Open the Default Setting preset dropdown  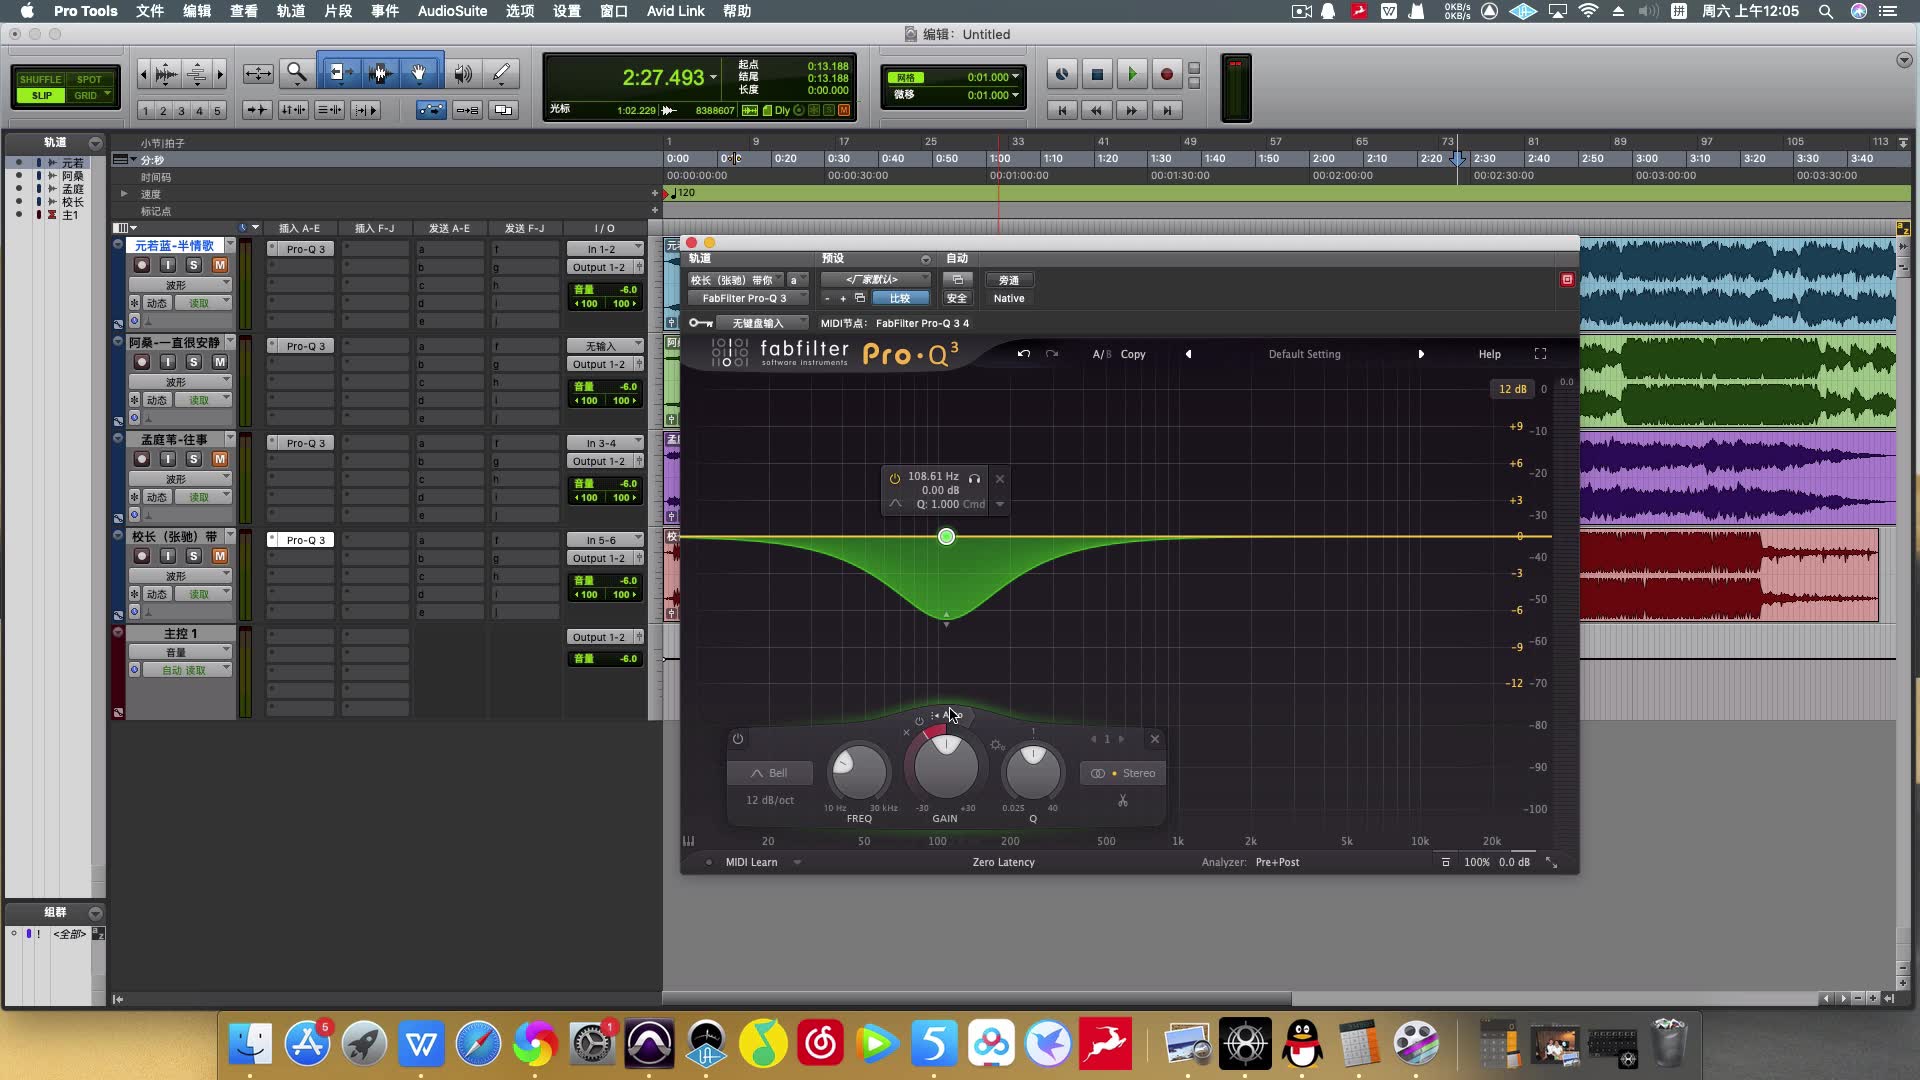click(x=1304, y=353)
